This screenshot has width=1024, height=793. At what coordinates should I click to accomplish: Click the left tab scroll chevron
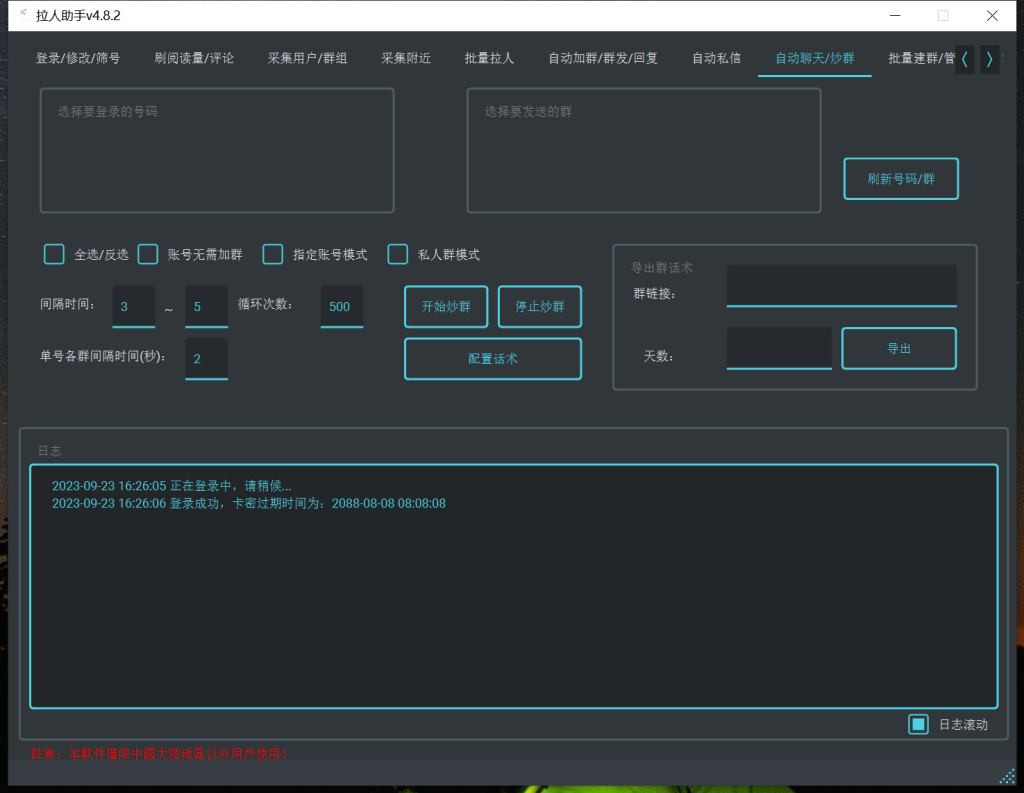coord(963,59)
